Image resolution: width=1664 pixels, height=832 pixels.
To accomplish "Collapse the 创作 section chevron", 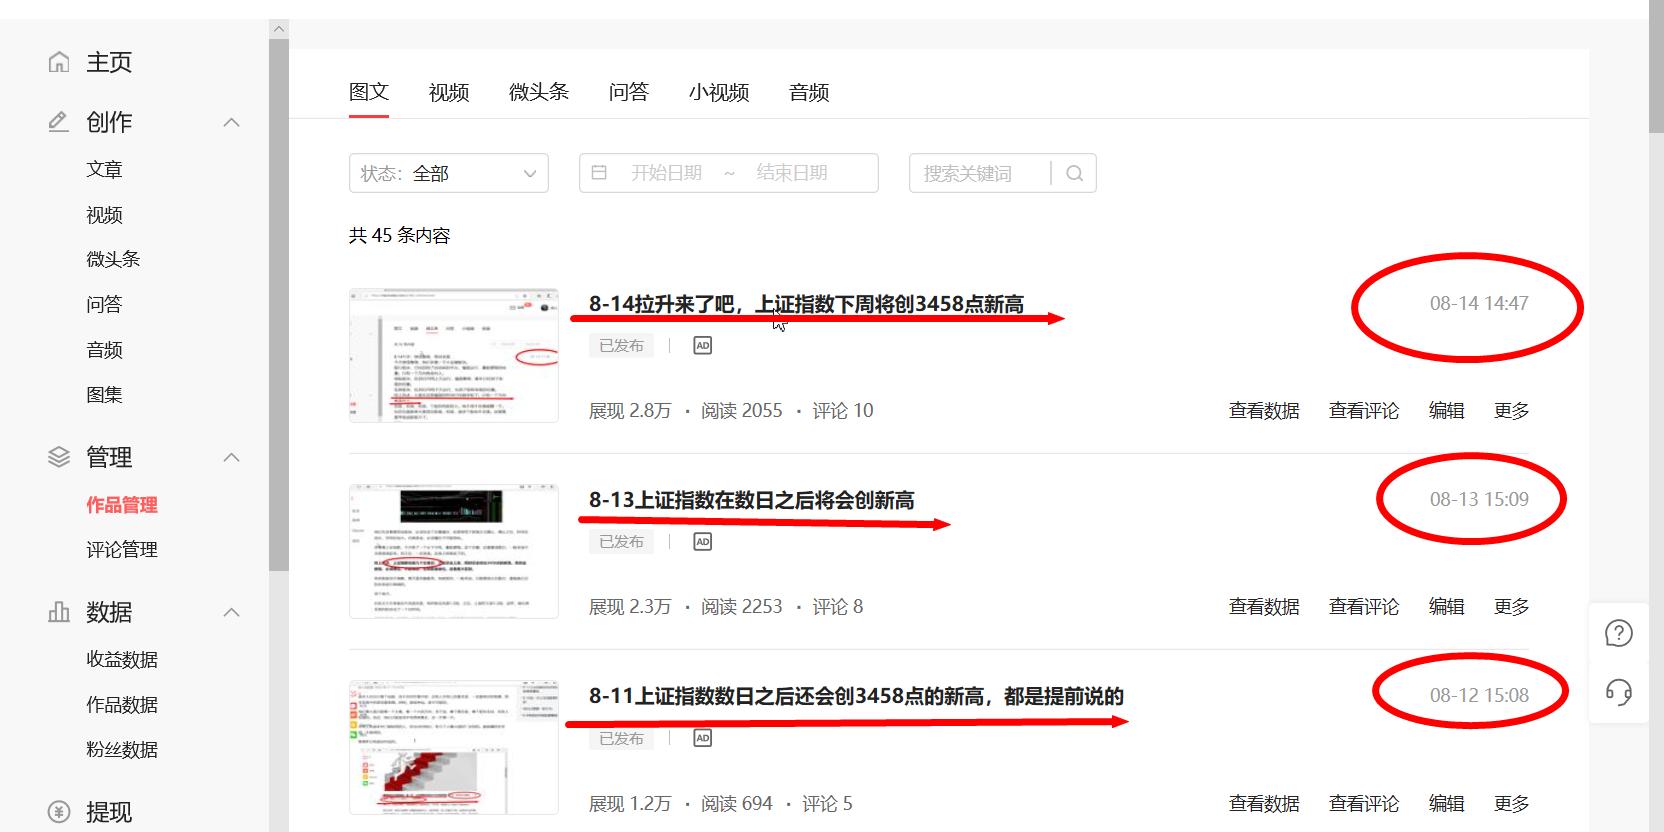I will [x=231, y=122].
